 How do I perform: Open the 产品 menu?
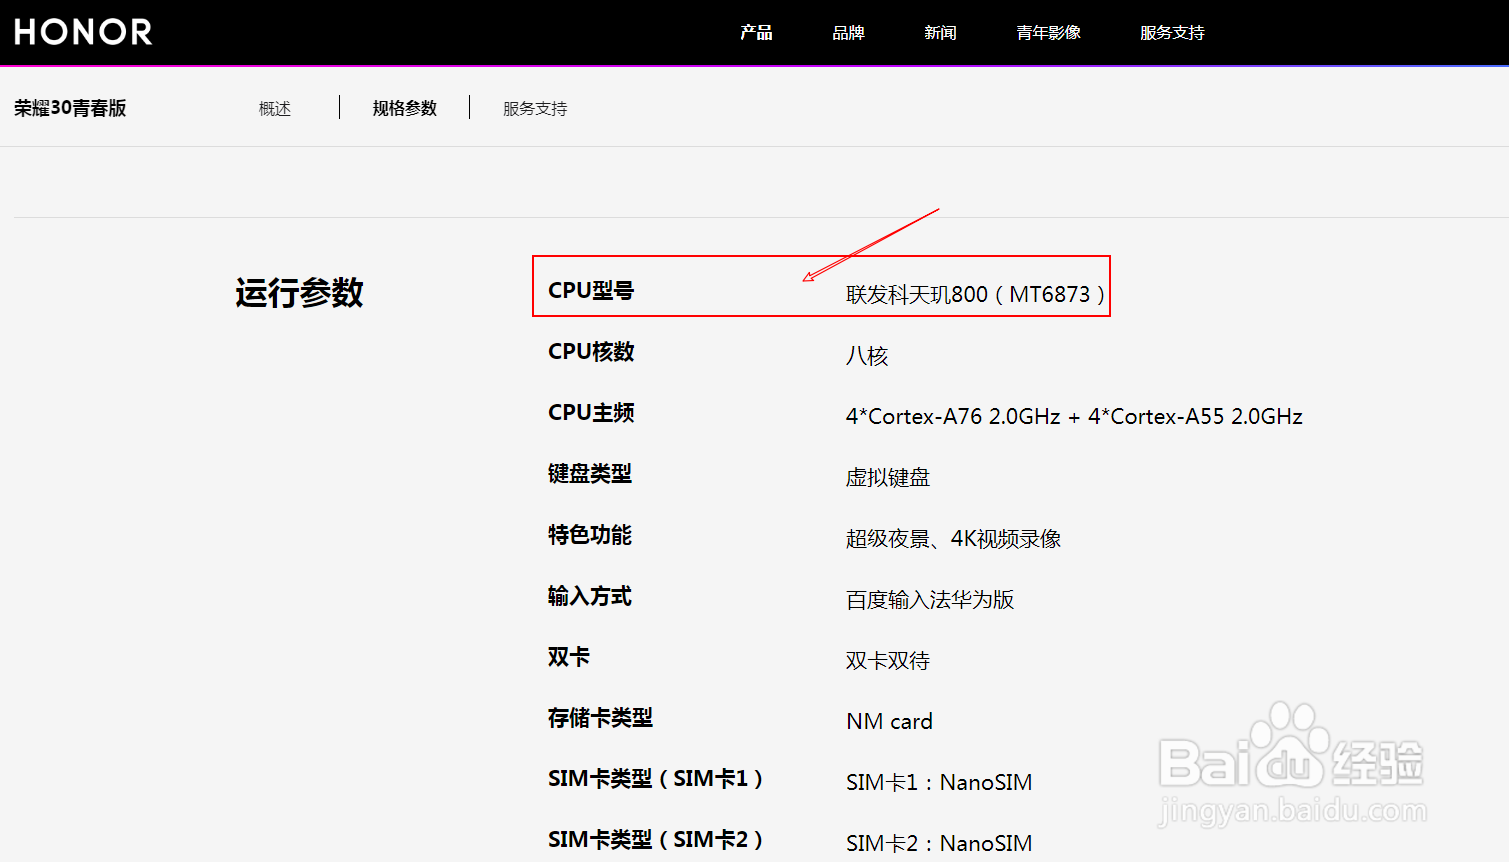tap(756, 33)
